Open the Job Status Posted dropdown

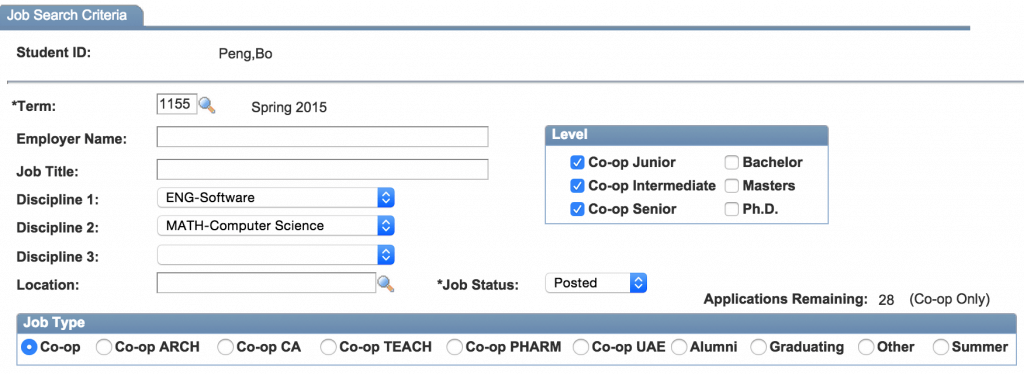(596, 283)
